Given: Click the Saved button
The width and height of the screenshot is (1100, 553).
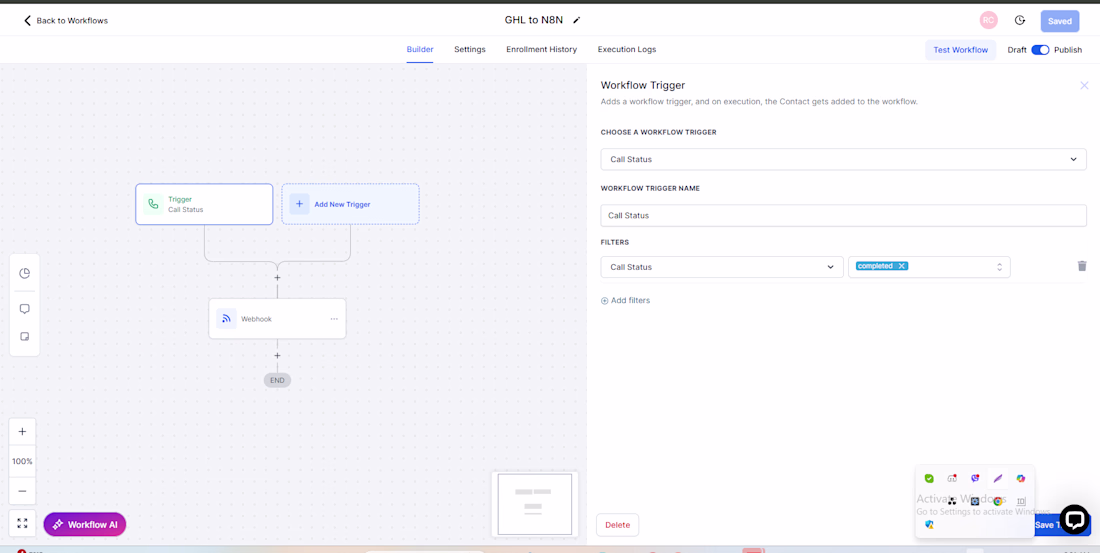Looking at the screenshot, I should tap(1059, 21).
